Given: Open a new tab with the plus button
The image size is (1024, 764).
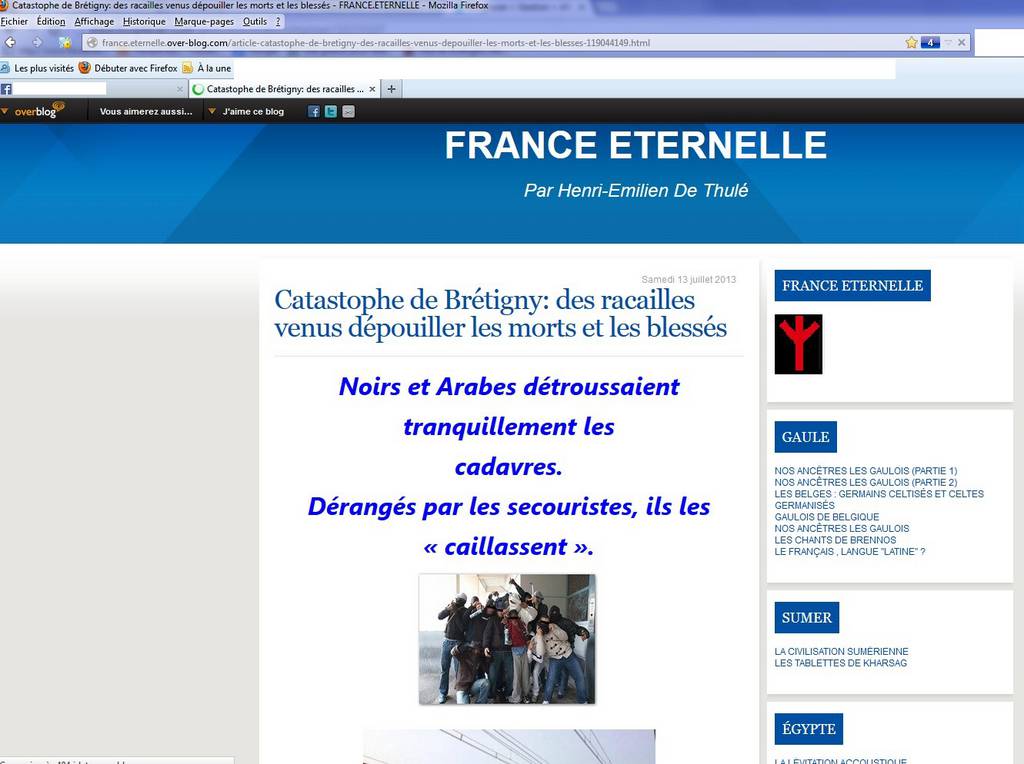Looking at the screenshot, I should [x=391, y=89].
